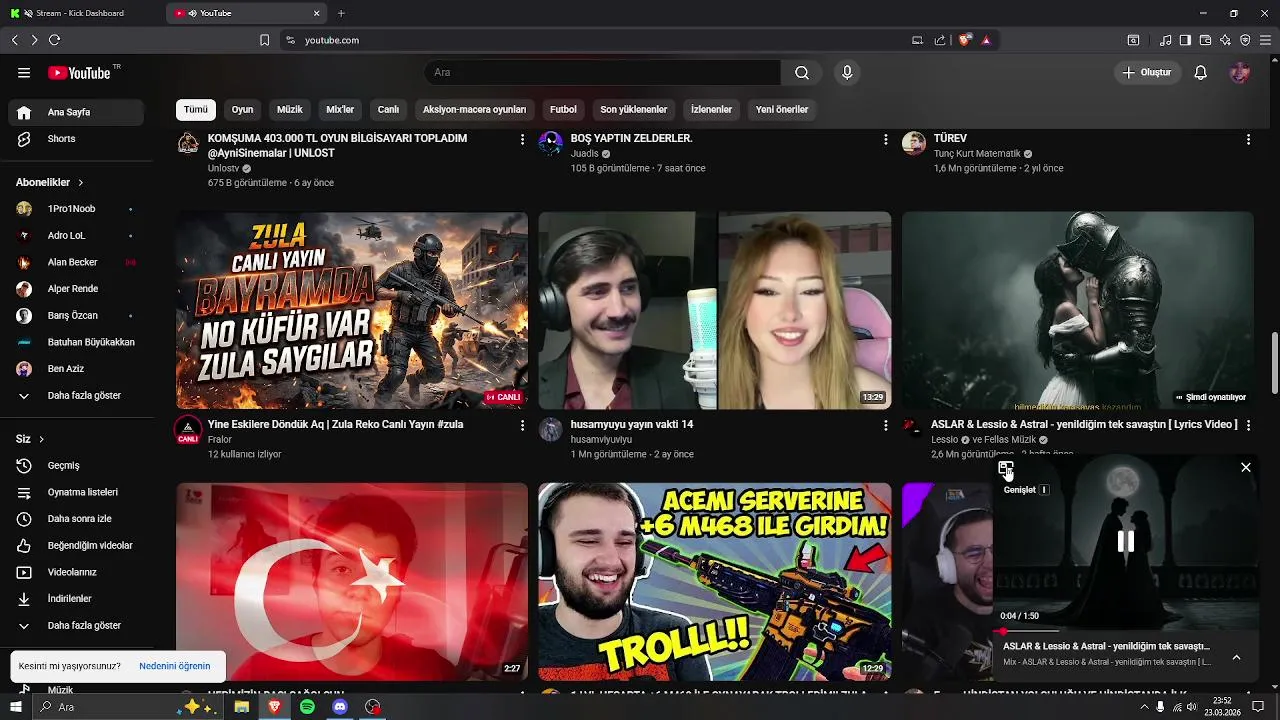Open options menu for BOŞ YAPTIN ZELDERLER video

tap(885, 140)
